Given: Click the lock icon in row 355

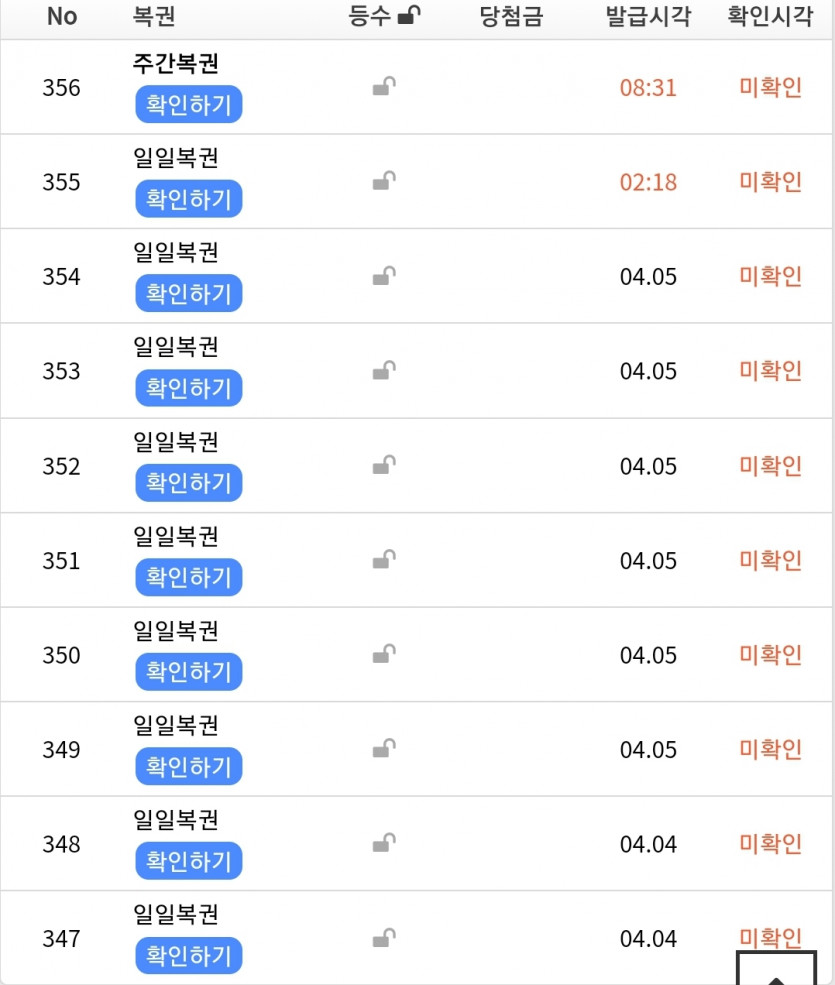Looking at the screenshot, I should (384, 181).
